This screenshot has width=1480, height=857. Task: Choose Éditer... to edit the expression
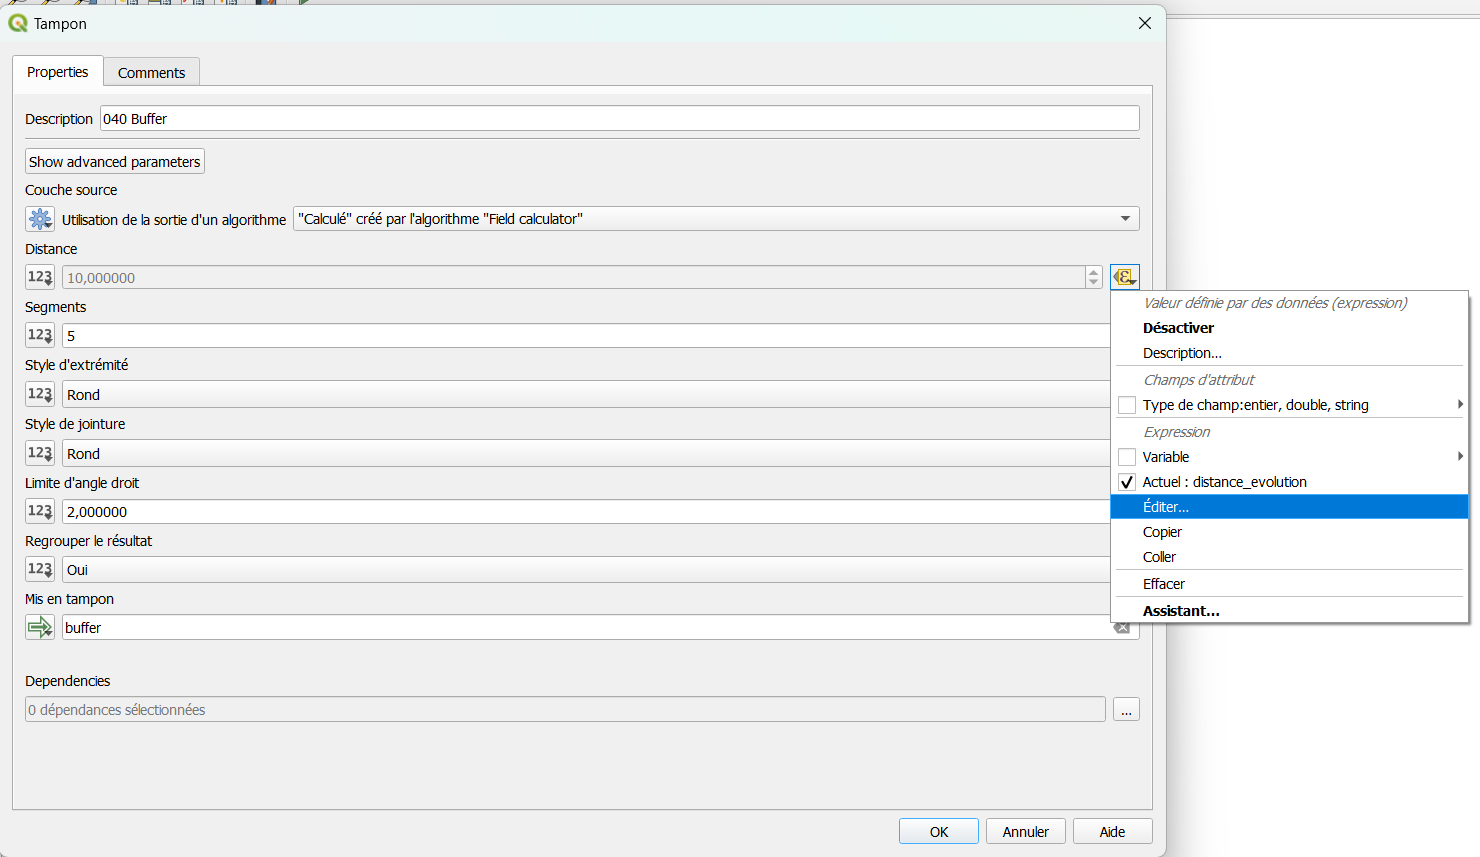coord(1289,507)
